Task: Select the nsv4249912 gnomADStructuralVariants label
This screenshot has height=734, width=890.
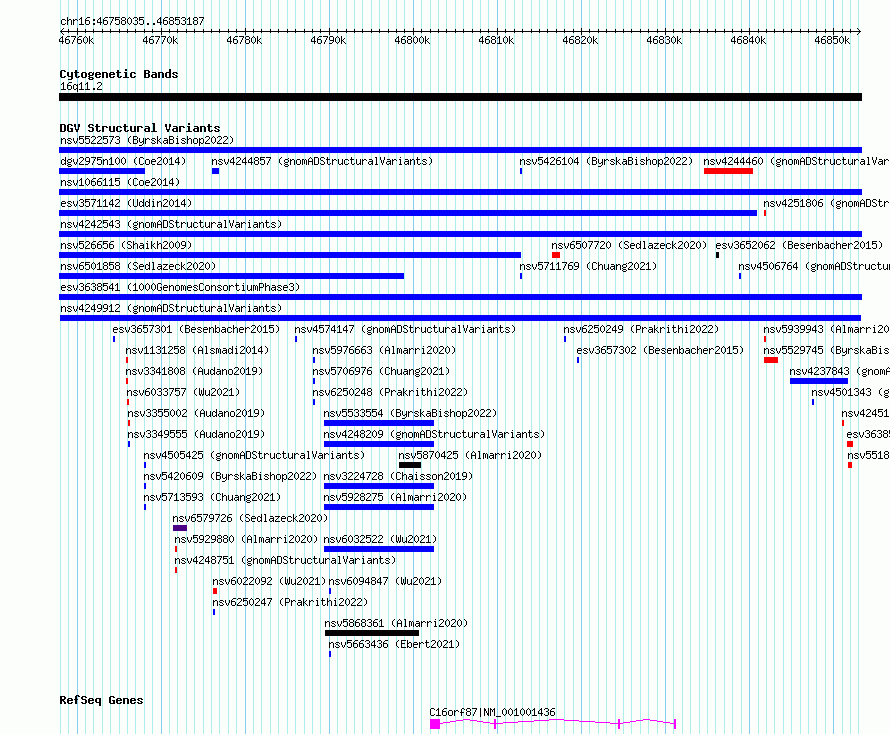Action: coord(171,308)
